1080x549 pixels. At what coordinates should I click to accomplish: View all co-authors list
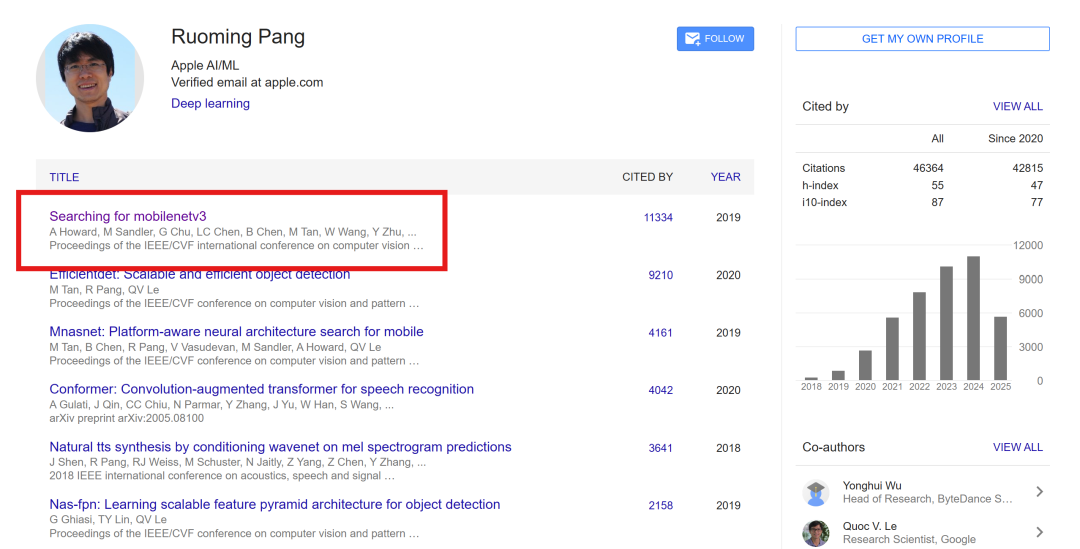click(1017, 447)
